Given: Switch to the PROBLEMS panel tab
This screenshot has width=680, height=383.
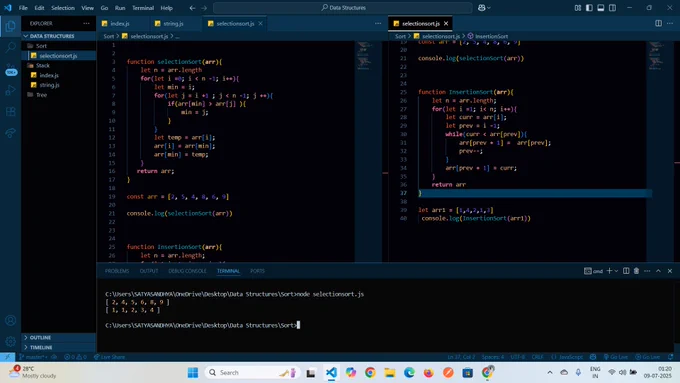Looking at the screenshot, I should [x=117, y=271].
